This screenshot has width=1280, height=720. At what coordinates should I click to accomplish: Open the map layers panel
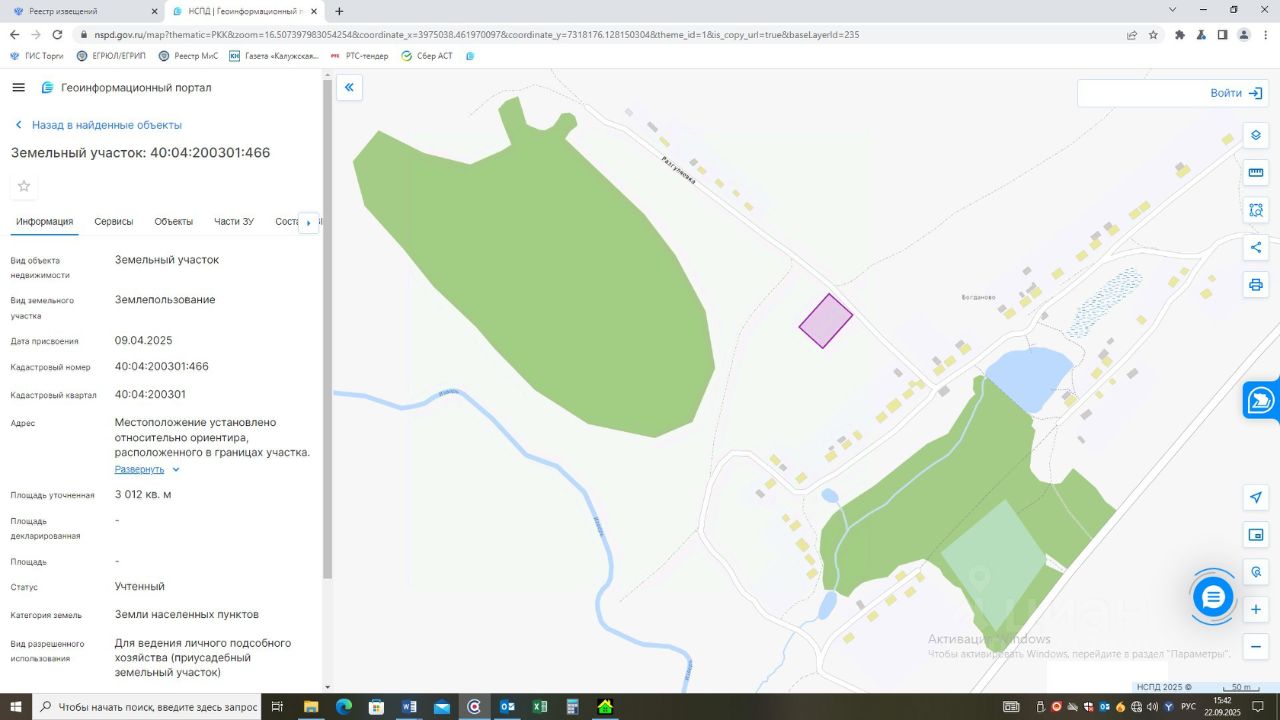(x=1256, y=136)
